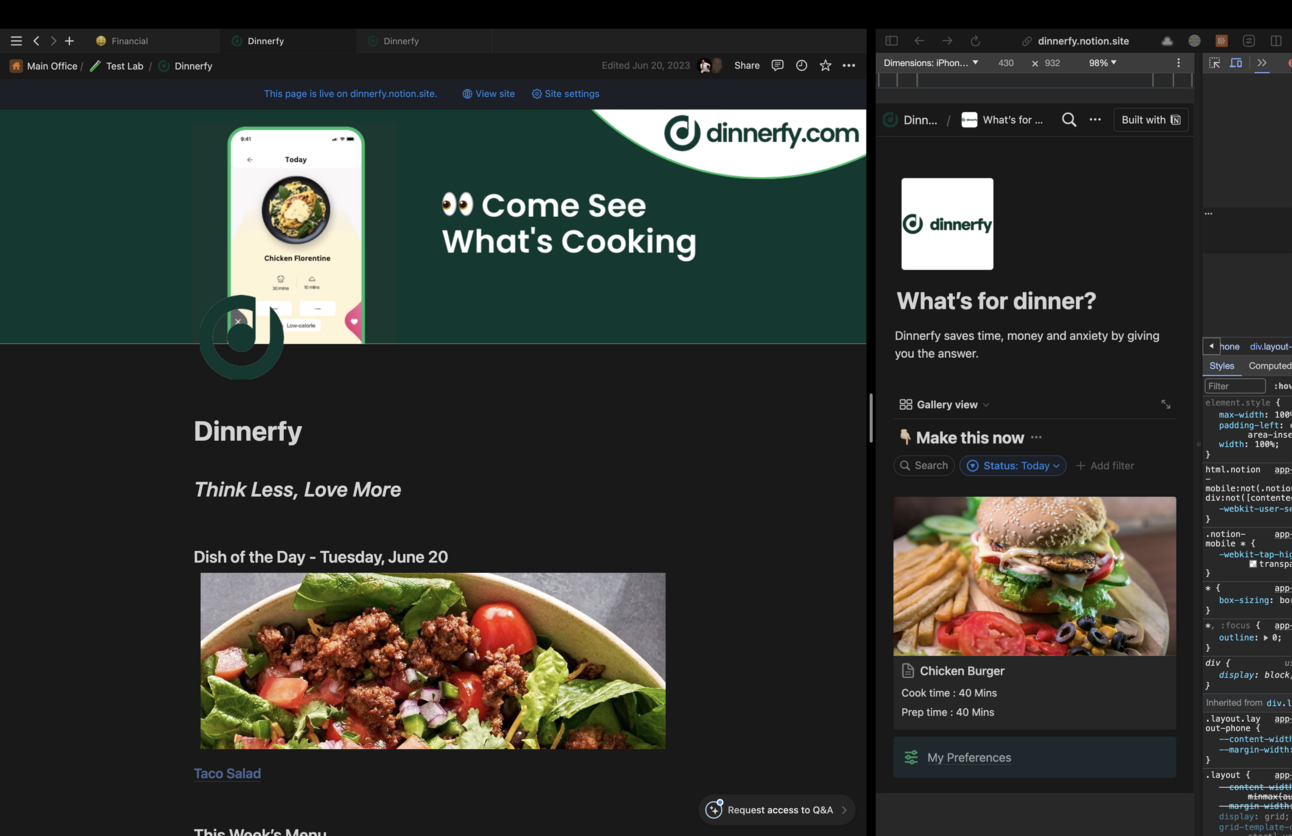Open the Gallery view dropdown

(x=945, y=405)
